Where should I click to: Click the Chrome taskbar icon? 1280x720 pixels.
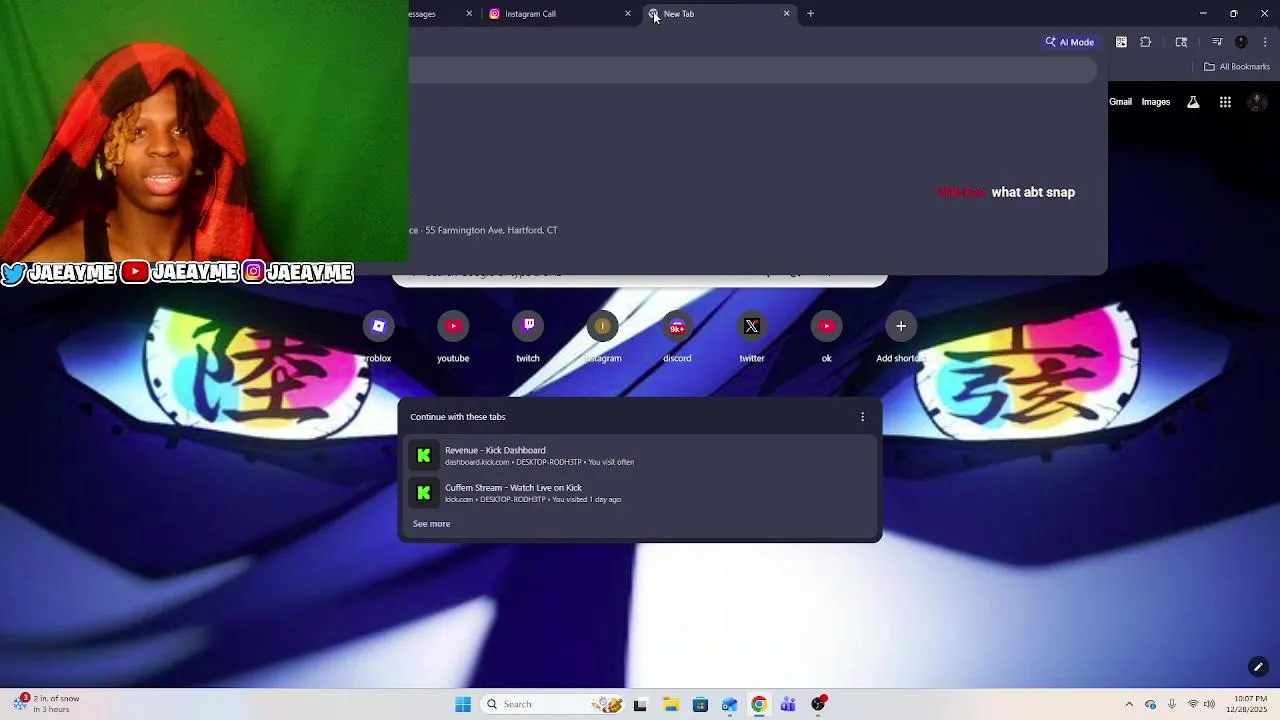[759, 704]
